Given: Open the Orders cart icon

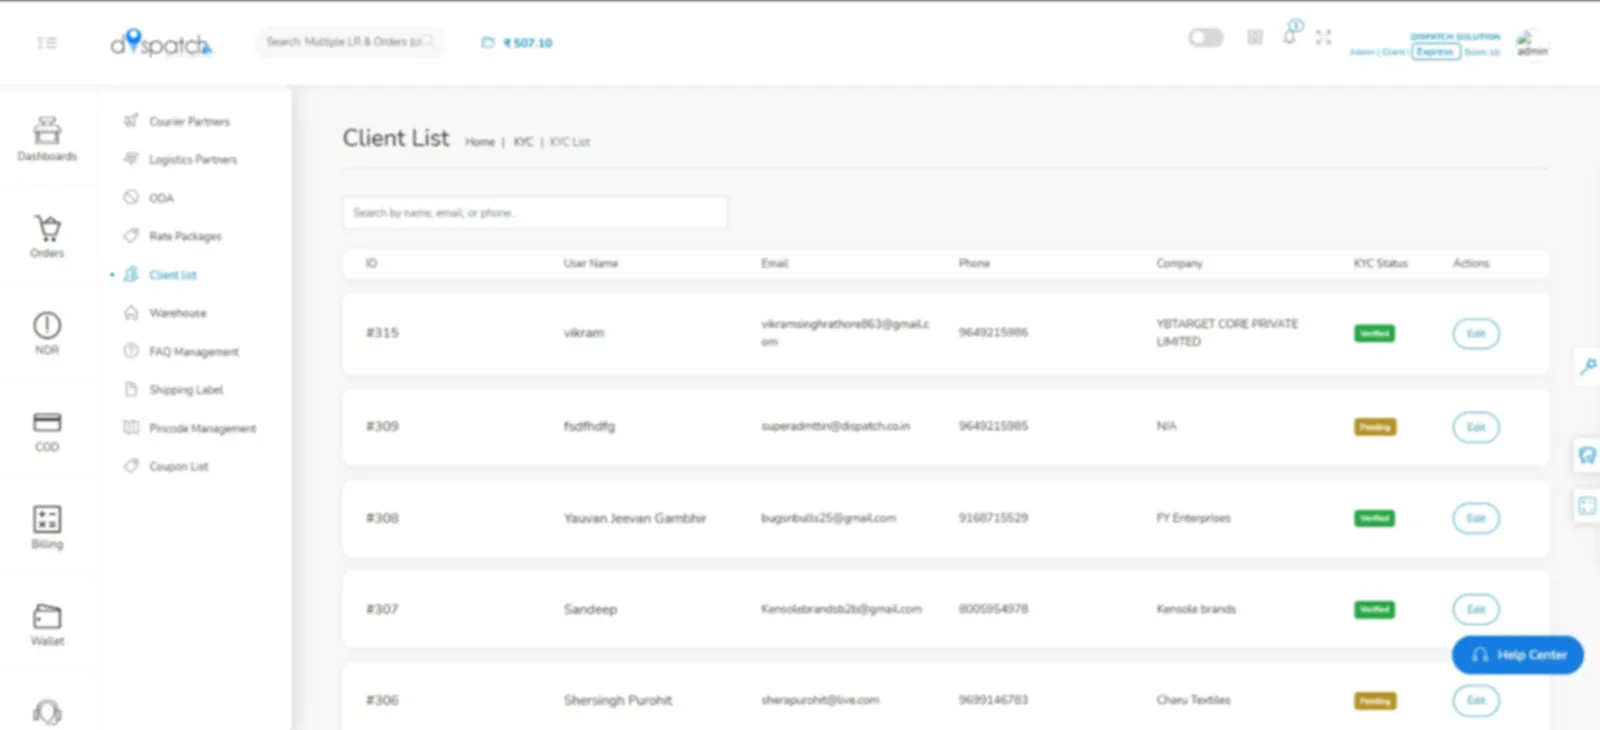Looking at the screenshot, I should pyautogui.click(x=47, y=236).
